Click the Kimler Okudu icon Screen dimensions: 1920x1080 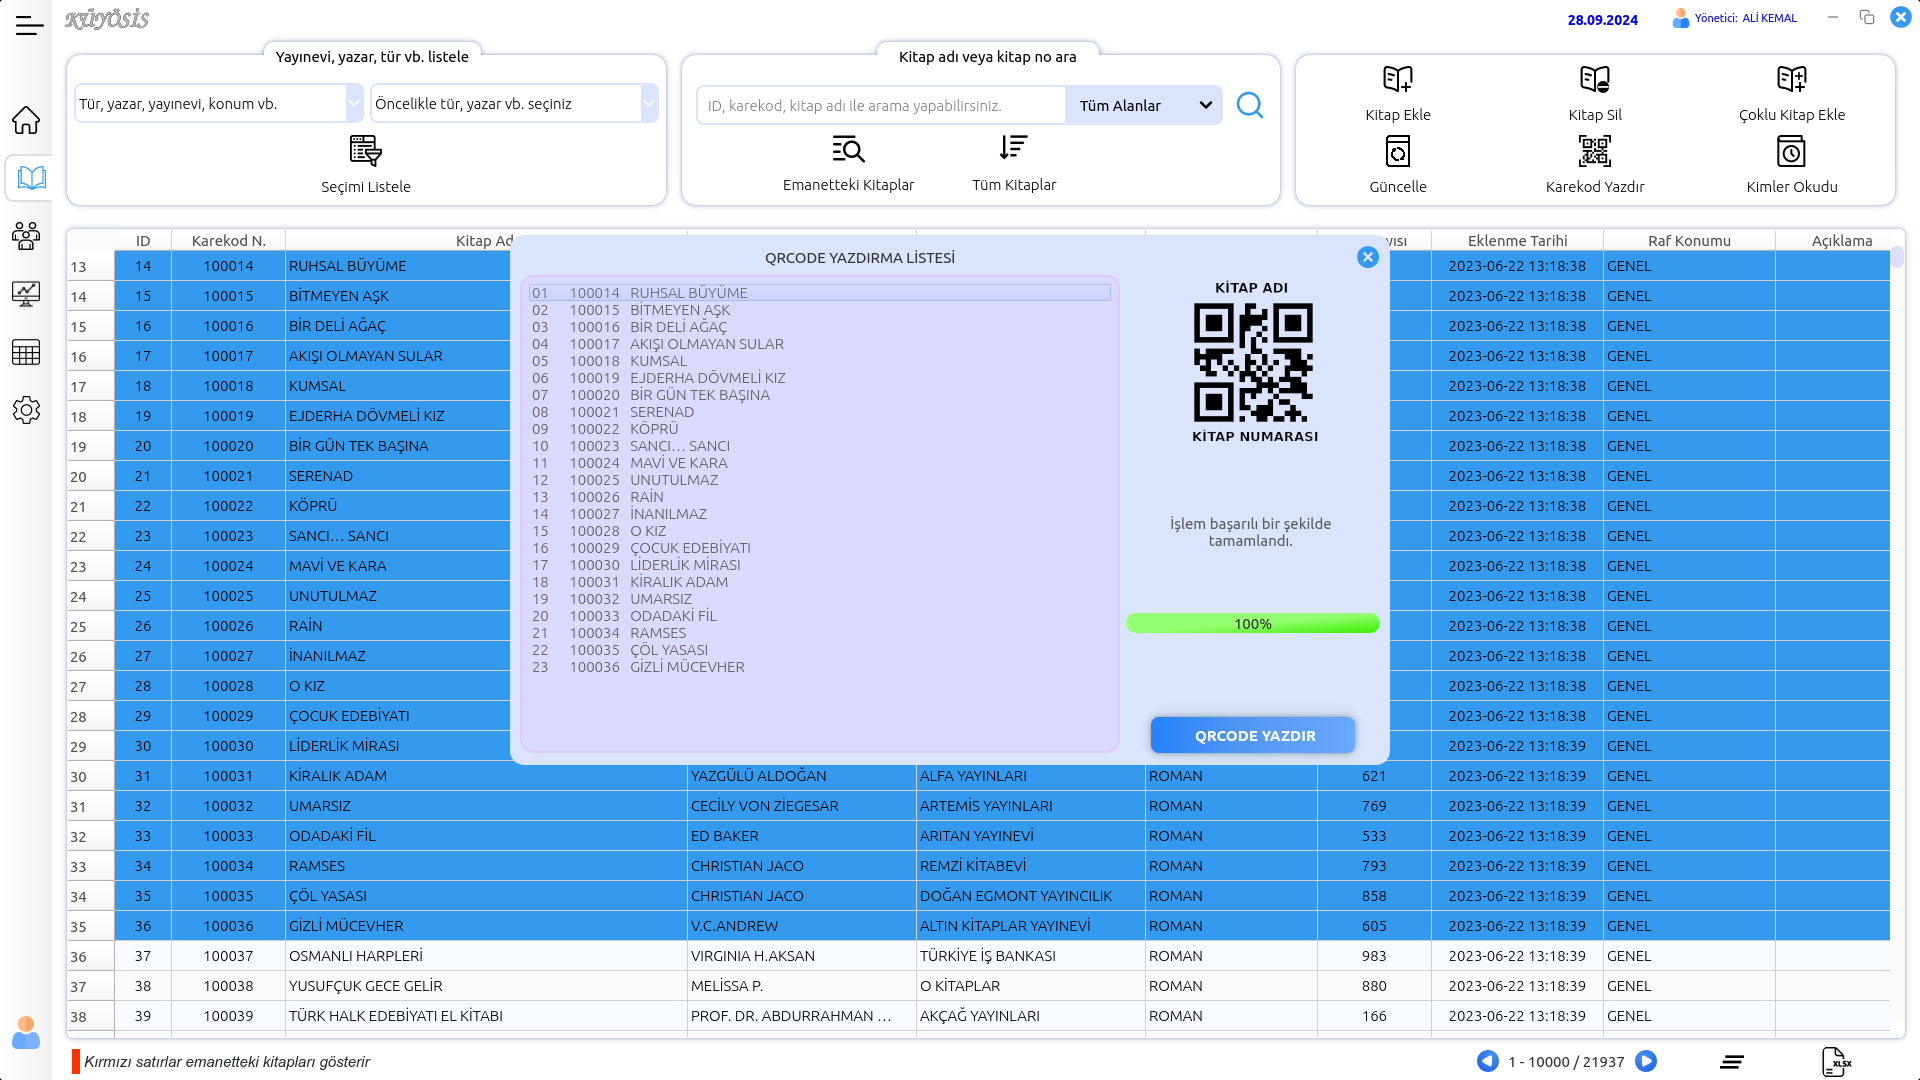tap(1791, 152)
